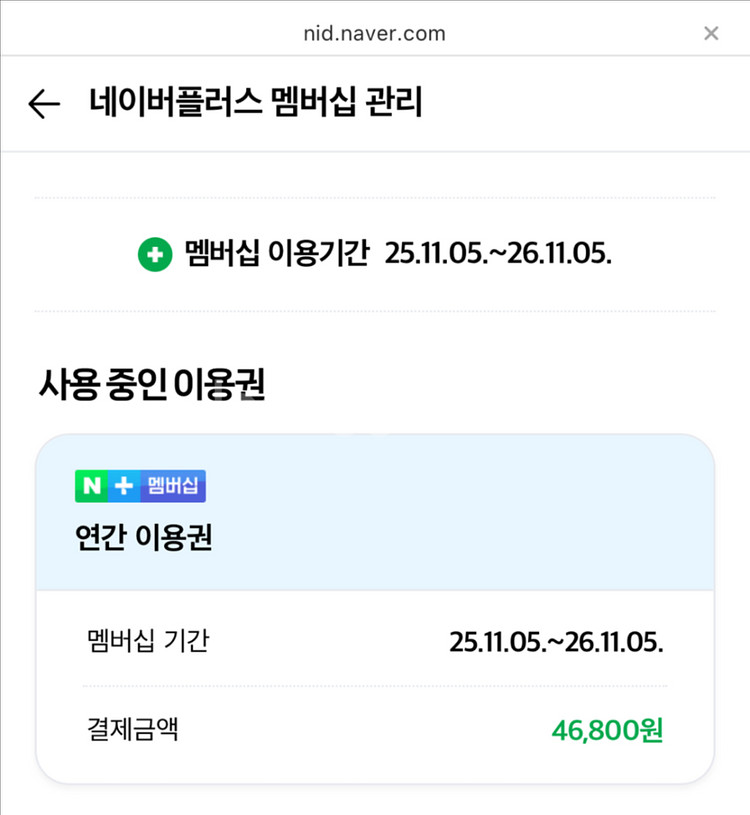This screenshot has width=750, height=815.
Task: Tap the date range 25.11.05.~26.11.05. in card
Action: (x=557, y=644)
